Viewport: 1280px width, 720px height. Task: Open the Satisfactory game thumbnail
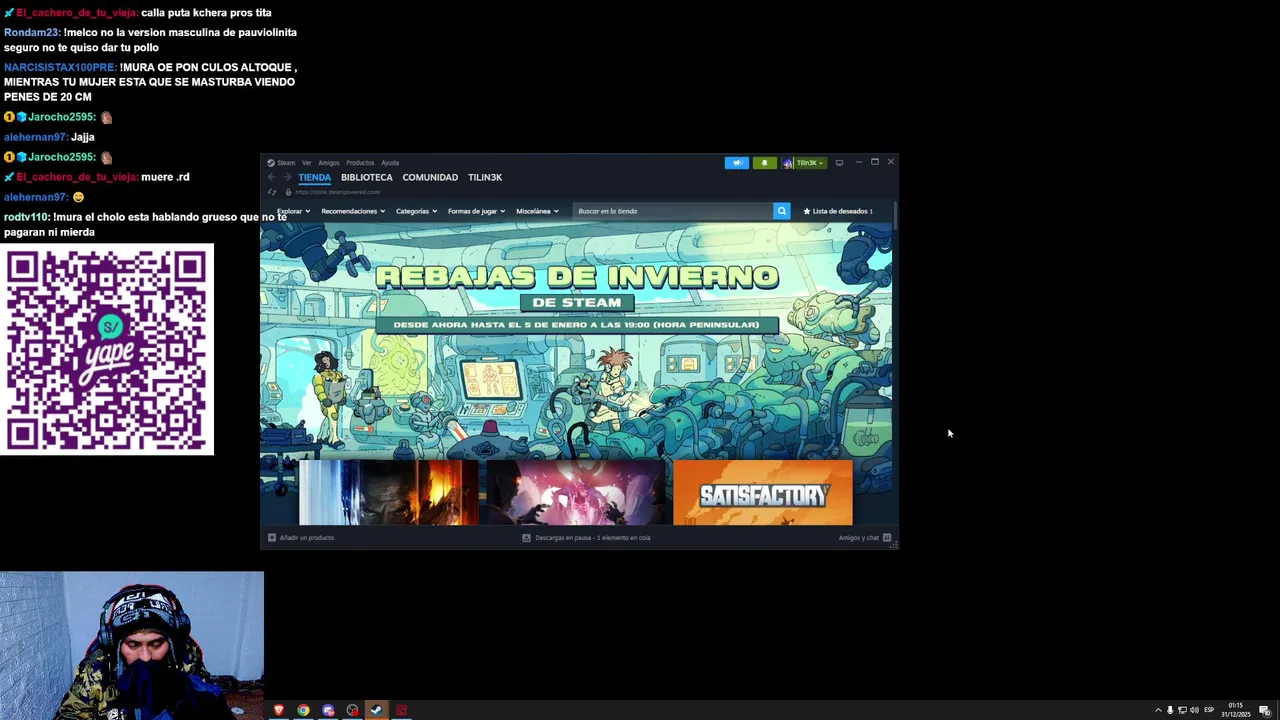click(x=763, y=492)
